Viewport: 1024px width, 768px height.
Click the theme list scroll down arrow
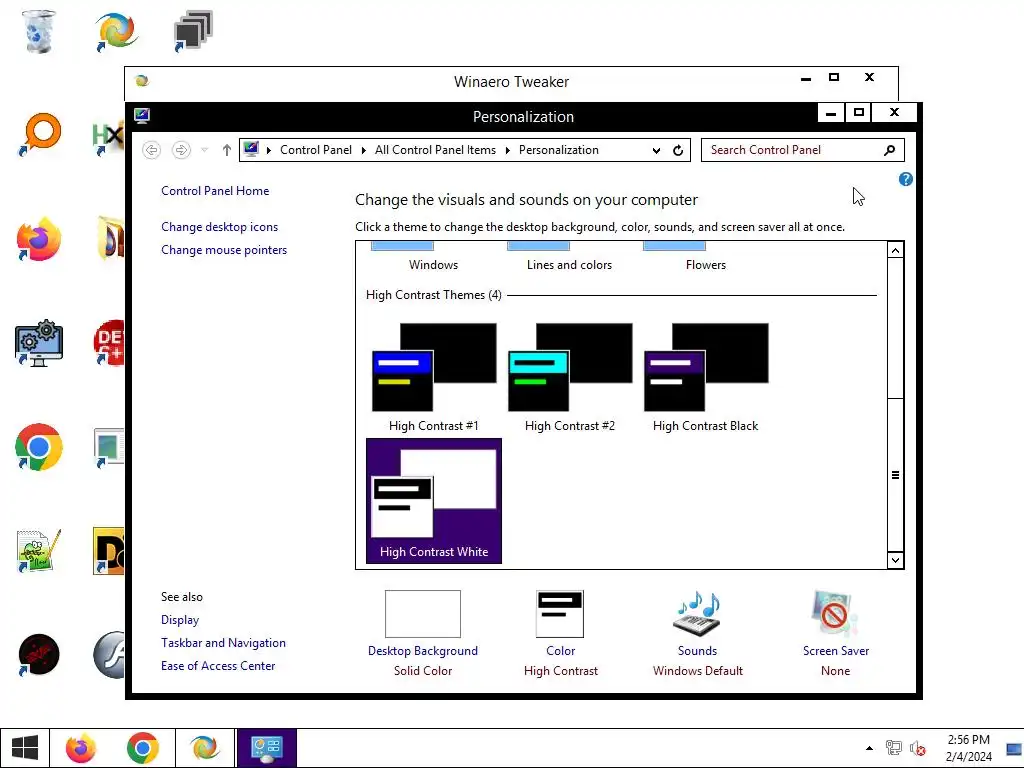[x=895, y=560]
